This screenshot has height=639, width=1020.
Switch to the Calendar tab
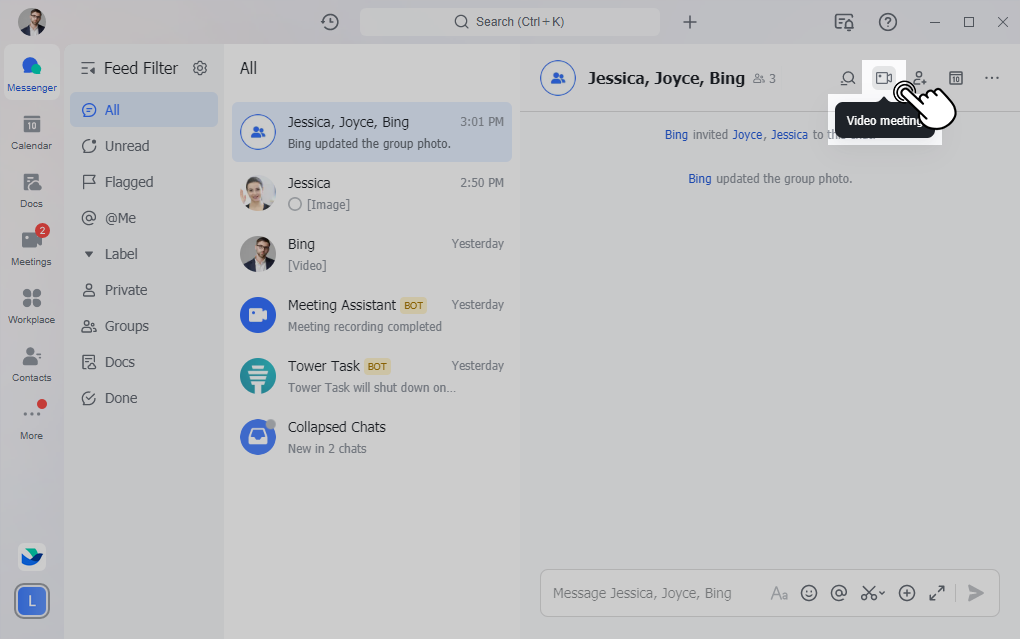(x=31, y=131)
